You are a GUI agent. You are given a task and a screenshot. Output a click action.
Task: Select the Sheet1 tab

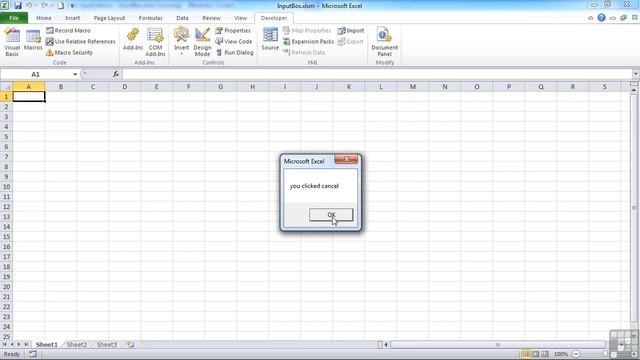click(x=47, y=345)
